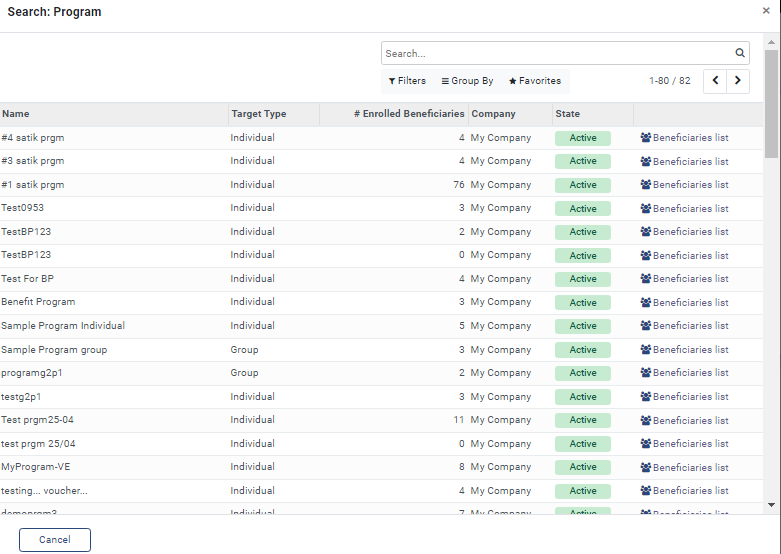This screenshot has width=781, height=554.
Task: Click the magnifying glass search icon
Action: tap(740, 53)
